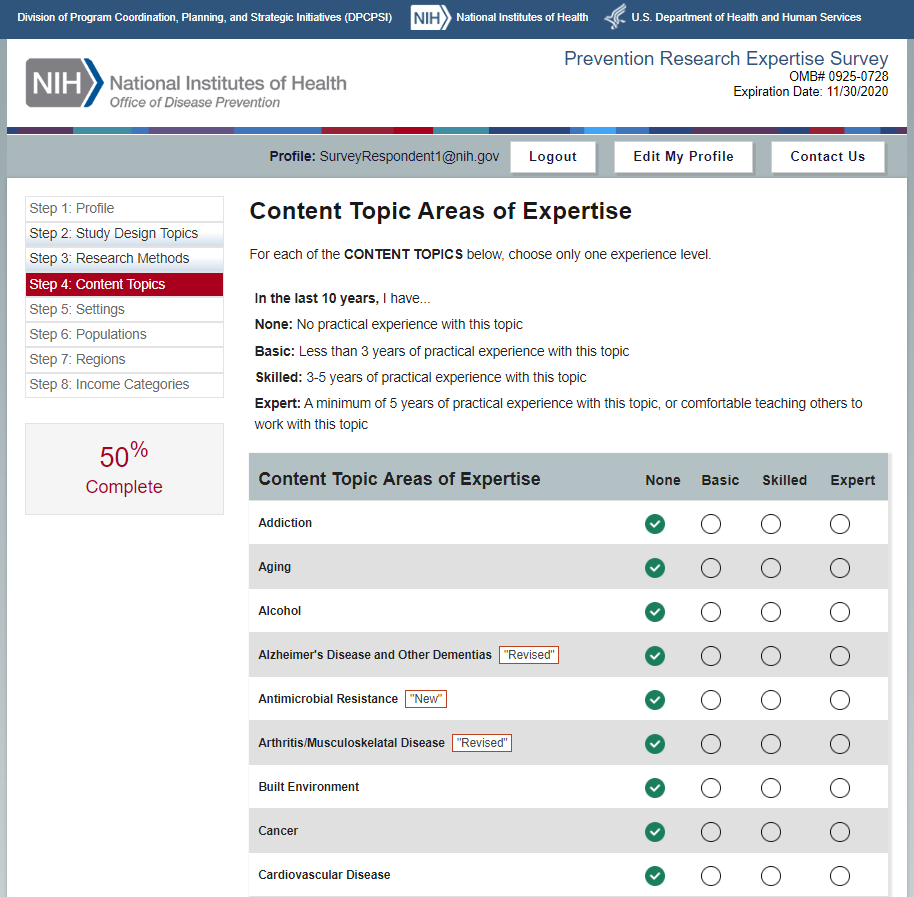Select Expert for Aging

[840, 568]
